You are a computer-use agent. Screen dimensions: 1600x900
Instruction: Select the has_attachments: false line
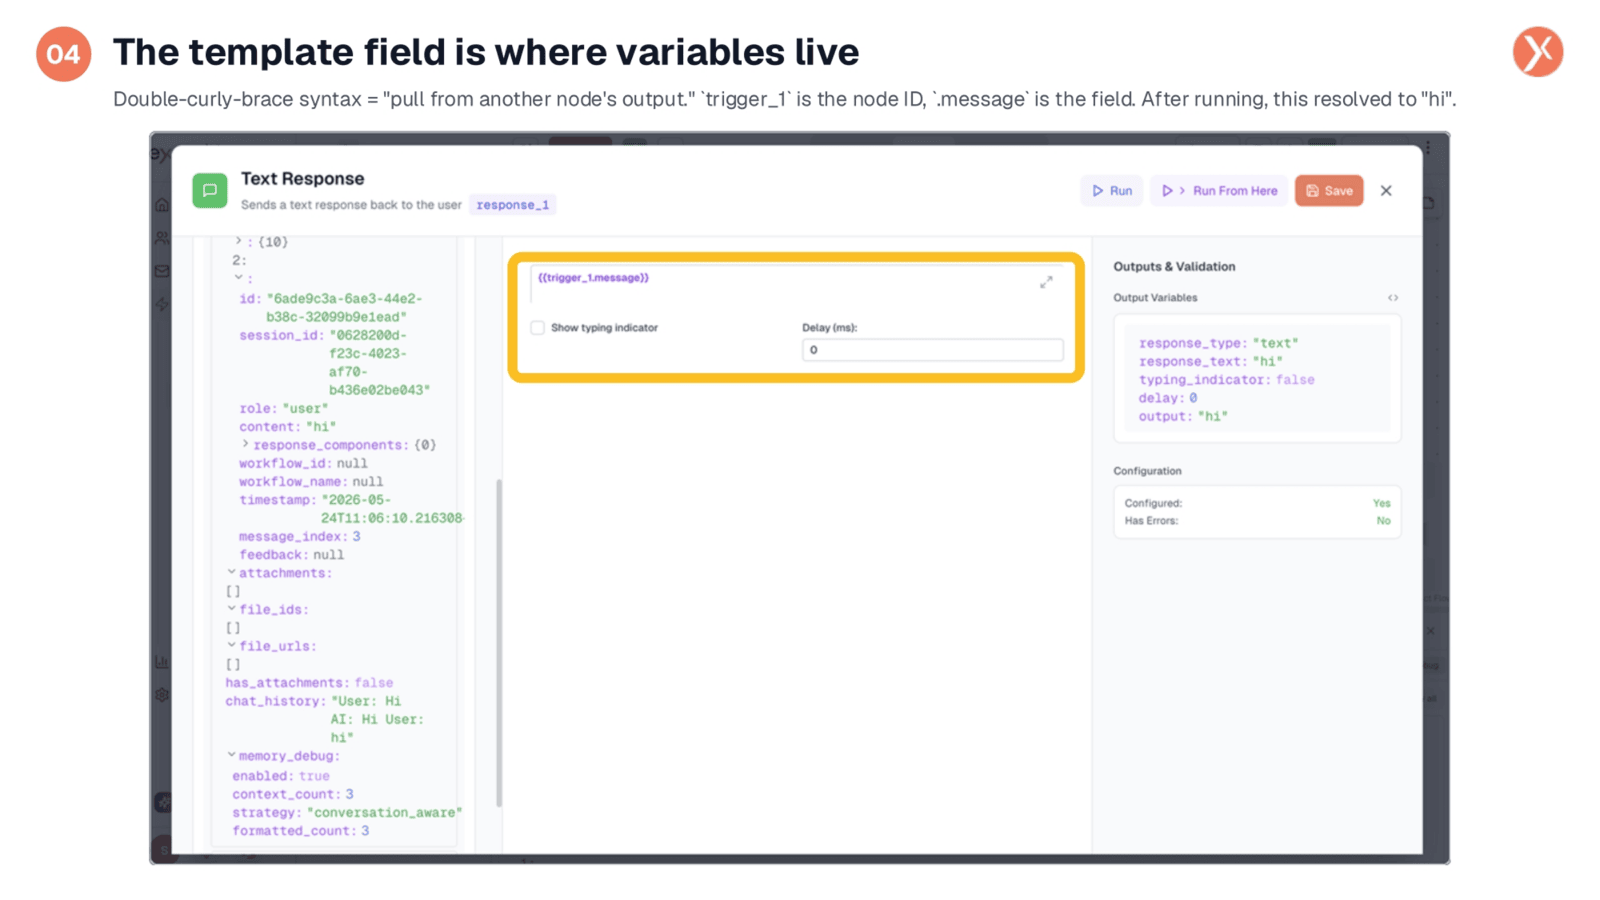pyautogui.click(x=309, y=683)
